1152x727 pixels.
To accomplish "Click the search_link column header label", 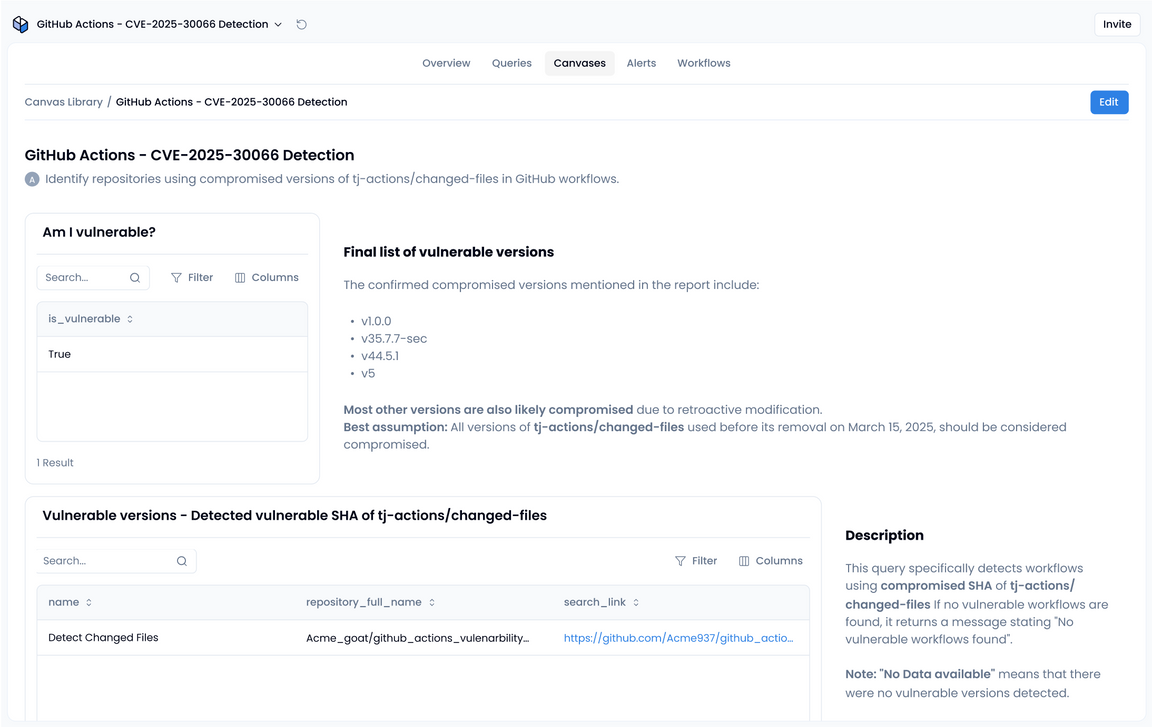I will coord(594,602).
